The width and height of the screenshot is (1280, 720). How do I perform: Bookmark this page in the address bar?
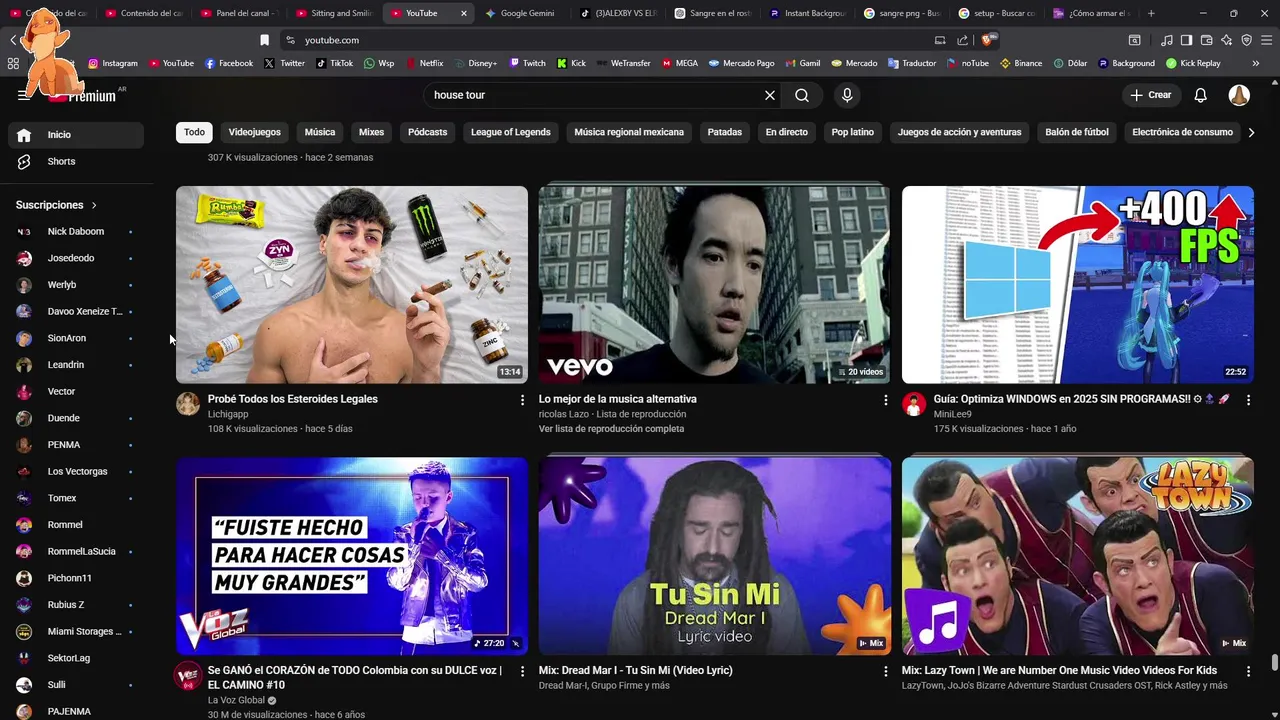(x=264, y=40)
